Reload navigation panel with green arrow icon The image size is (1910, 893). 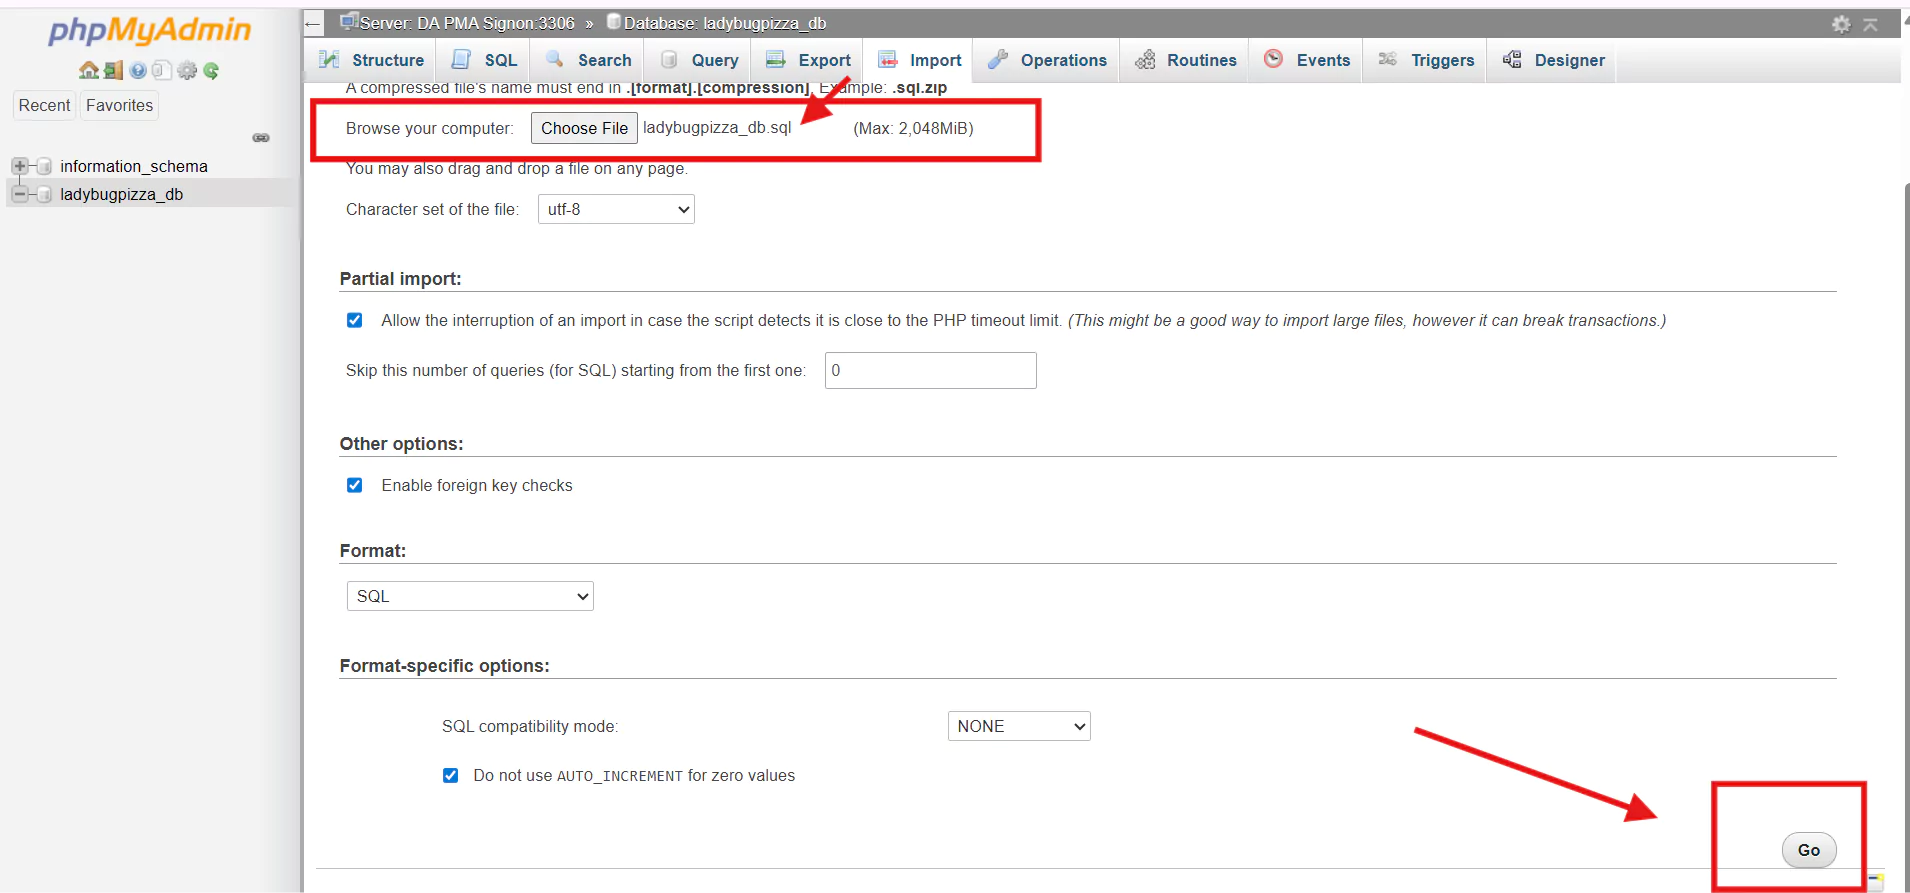tap(211, 70)
